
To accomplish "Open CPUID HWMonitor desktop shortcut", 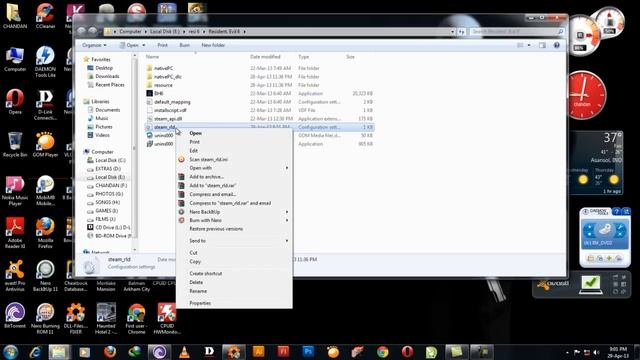I will tap(167, 318).
